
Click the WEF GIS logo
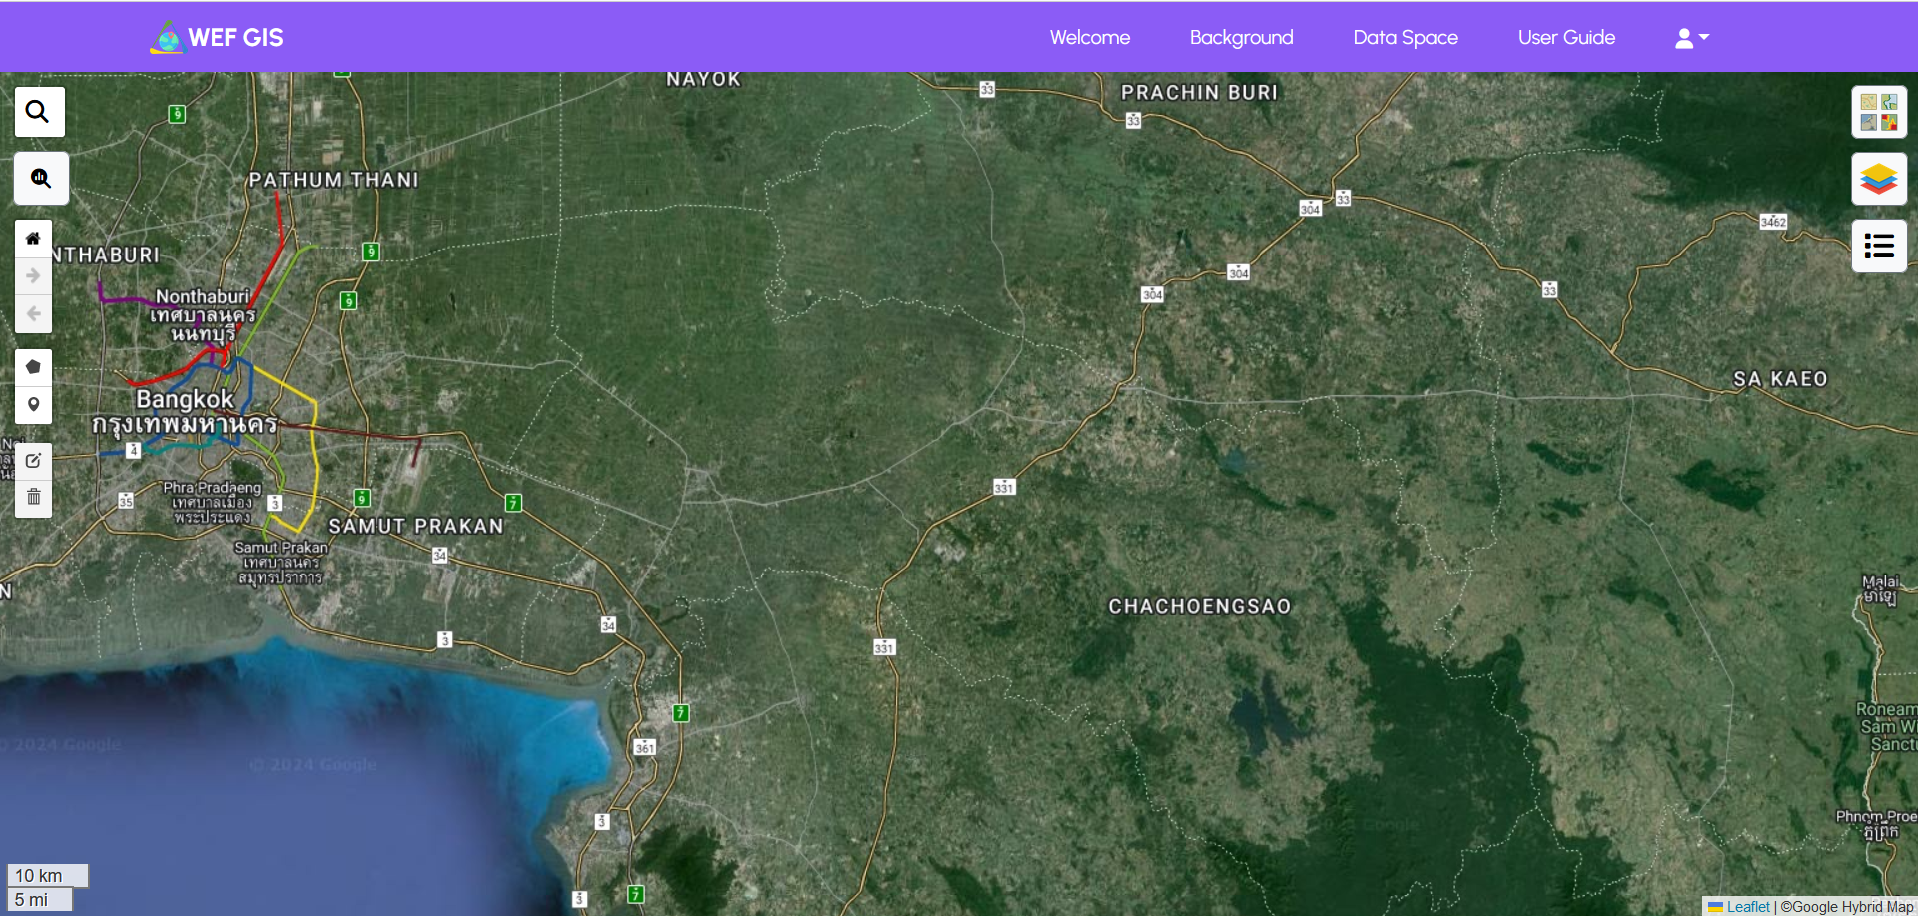click(x=217, y=38)
